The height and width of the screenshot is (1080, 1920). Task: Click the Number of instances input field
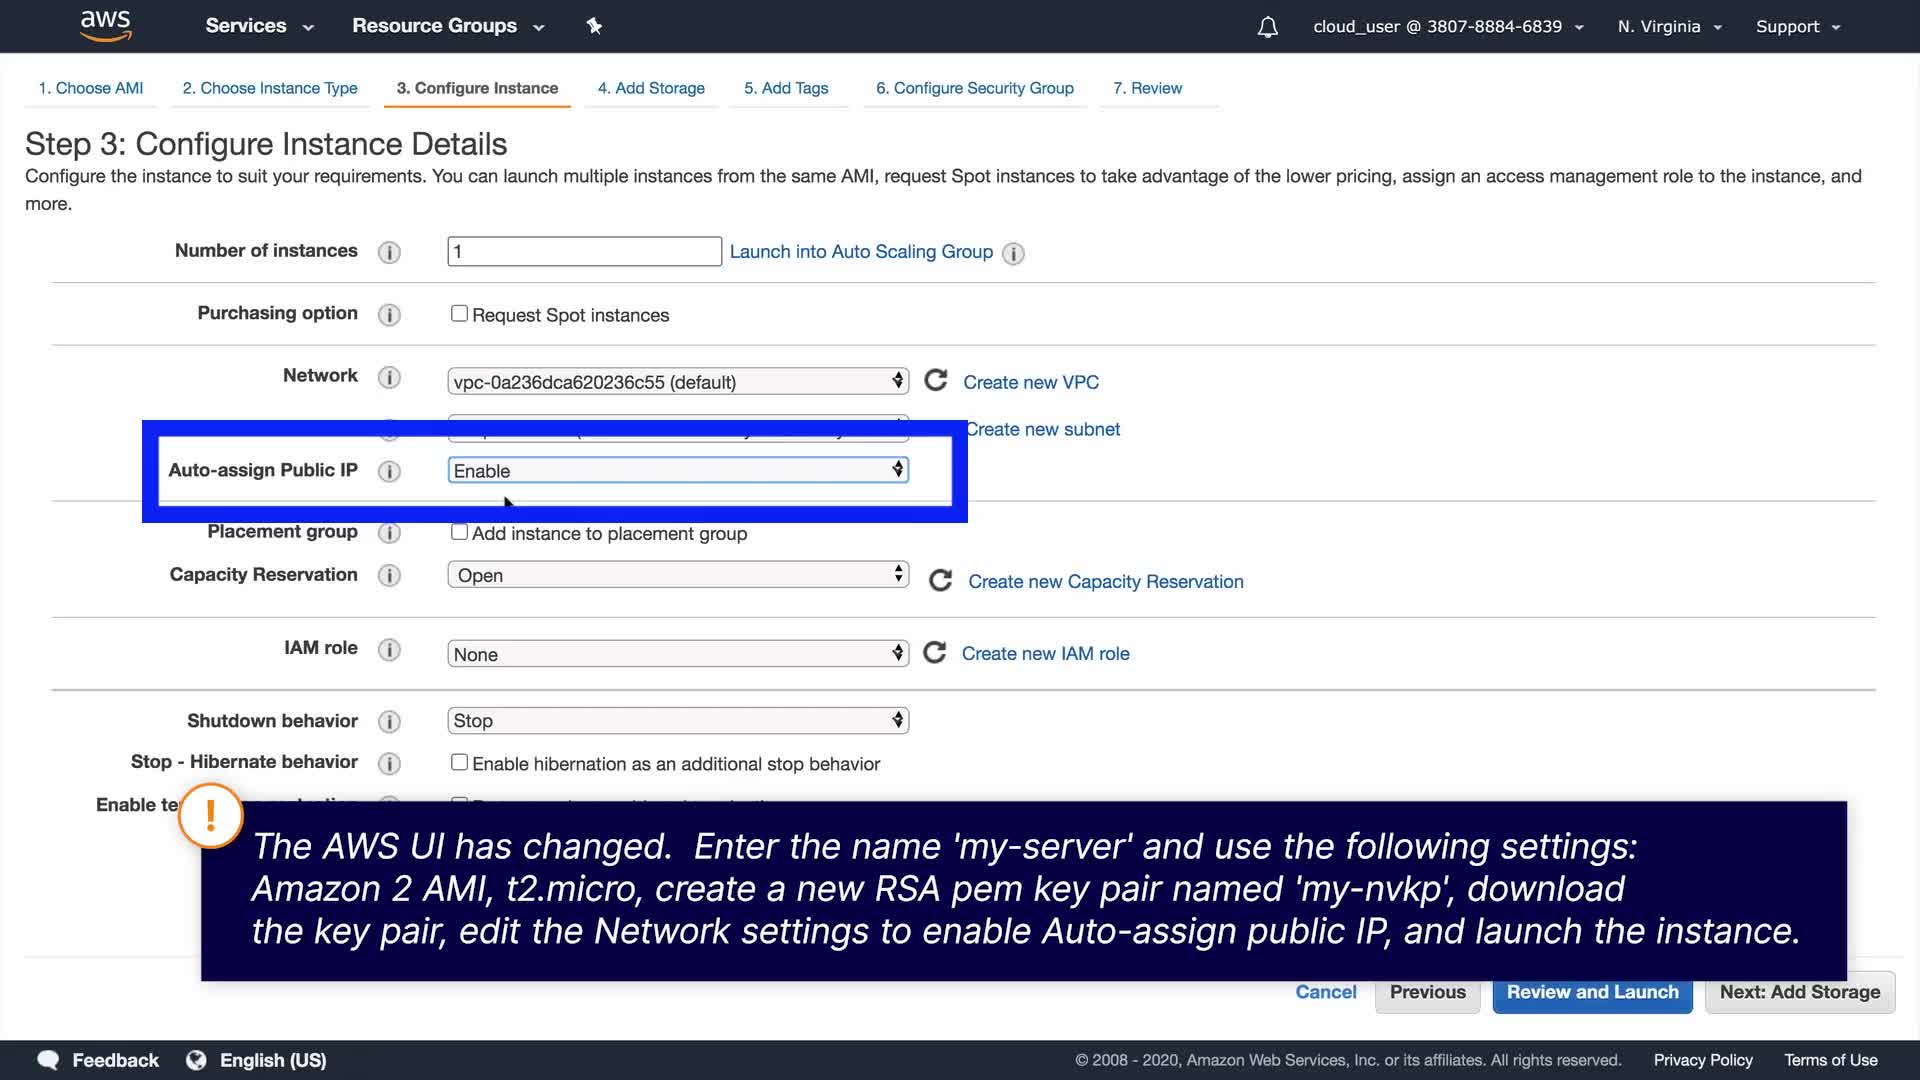pos(584,252)
